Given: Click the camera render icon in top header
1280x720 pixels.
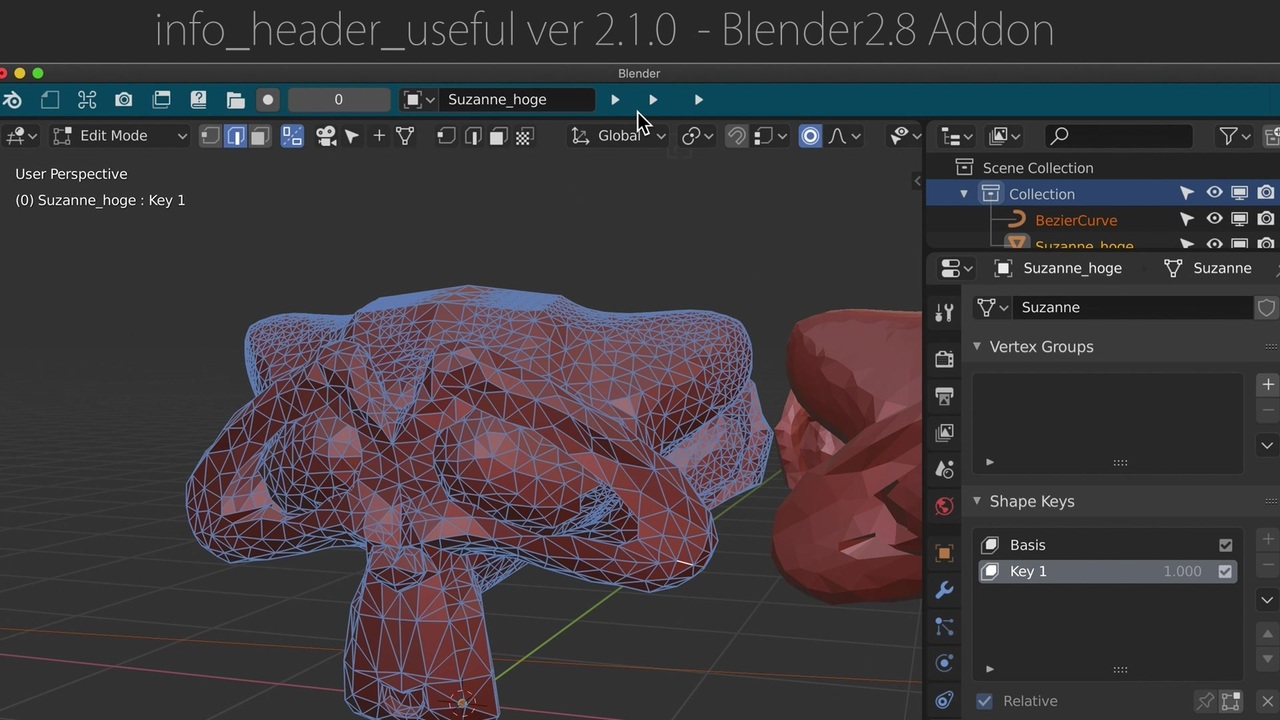Looking at the screenshot, I should (x=124, y=100).
